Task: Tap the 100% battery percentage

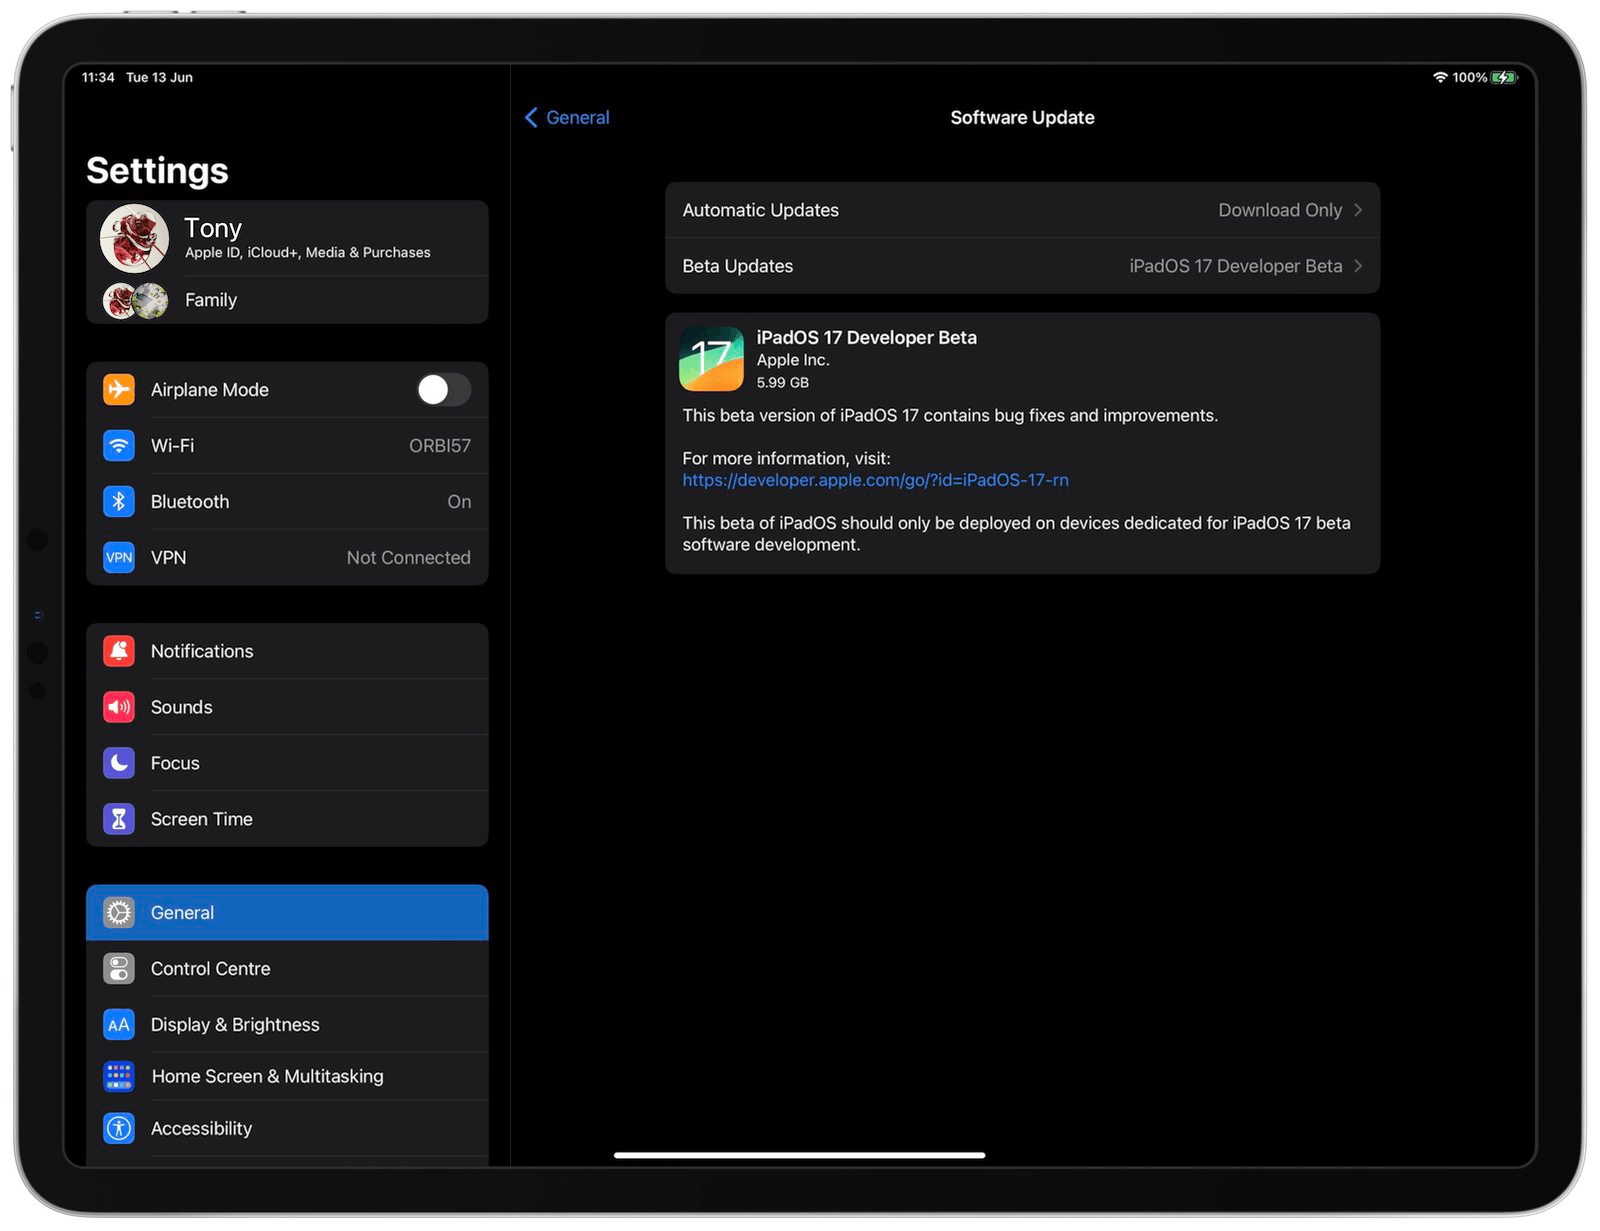Action: pos(1470,77)
